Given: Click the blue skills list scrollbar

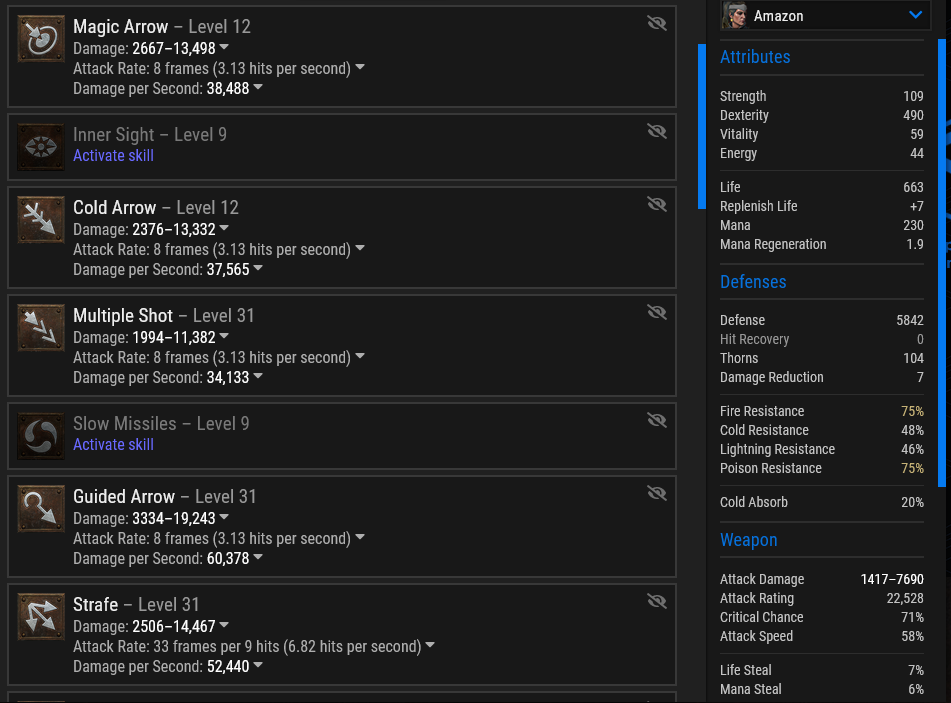Looking at the screenshot, I should tap(702, 126).
